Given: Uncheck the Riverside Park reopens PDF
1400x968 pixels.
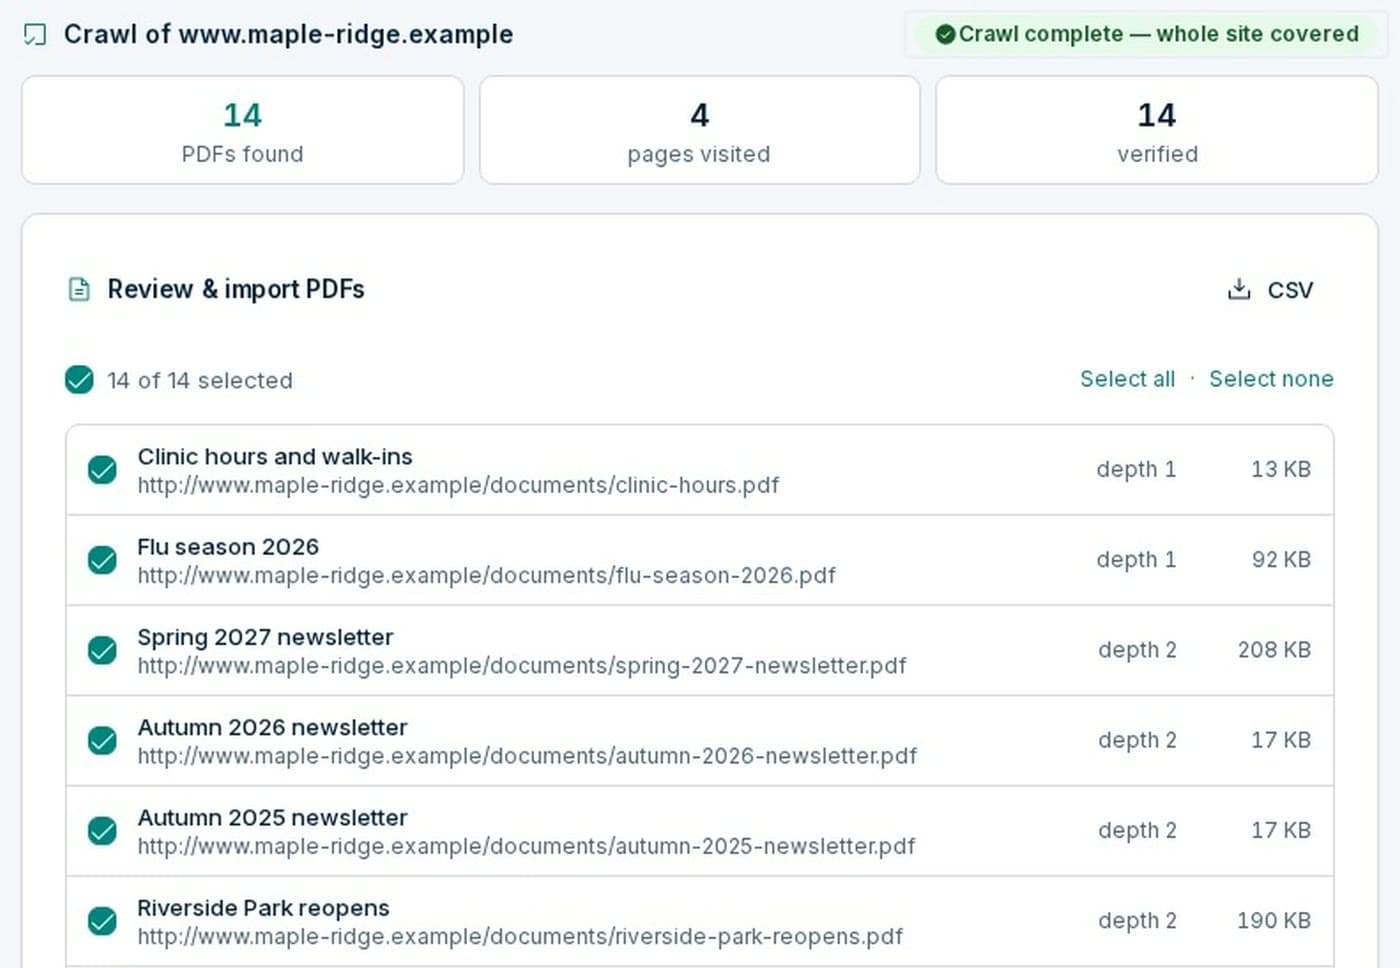Looking at the screenshot, I should [x=102, y=920].
